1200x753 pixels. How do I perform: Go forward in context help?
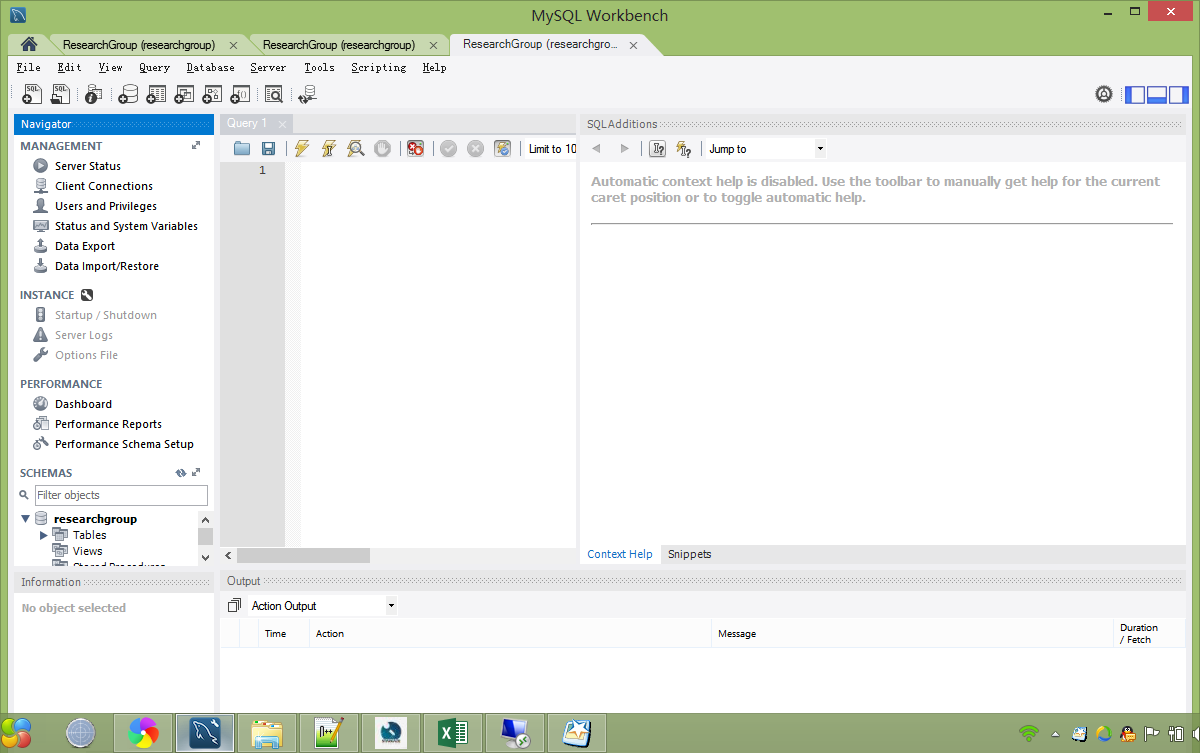(625, 149)
